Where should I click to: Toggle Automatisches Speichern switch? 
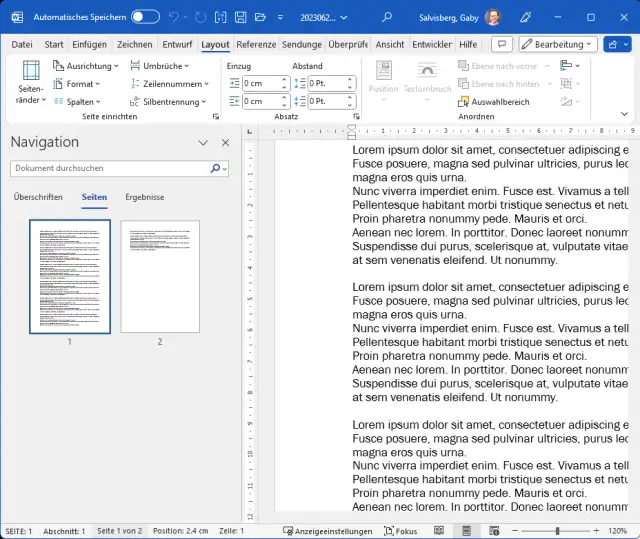coord(145,17)
